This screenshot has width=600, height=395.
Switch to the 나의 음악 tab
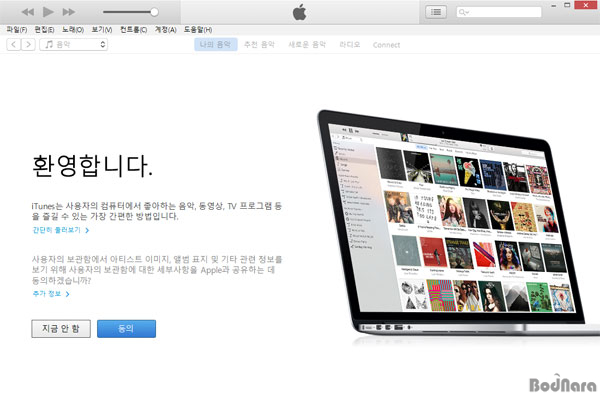[x=215, y=44]
